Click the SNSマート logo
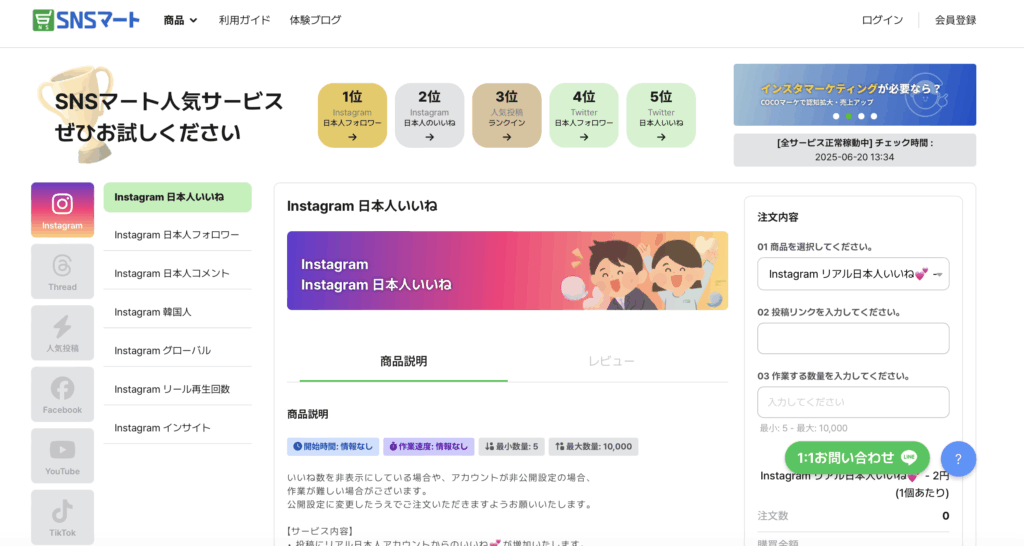Viewport: 1024px width, 546px height. coord(86,20)
